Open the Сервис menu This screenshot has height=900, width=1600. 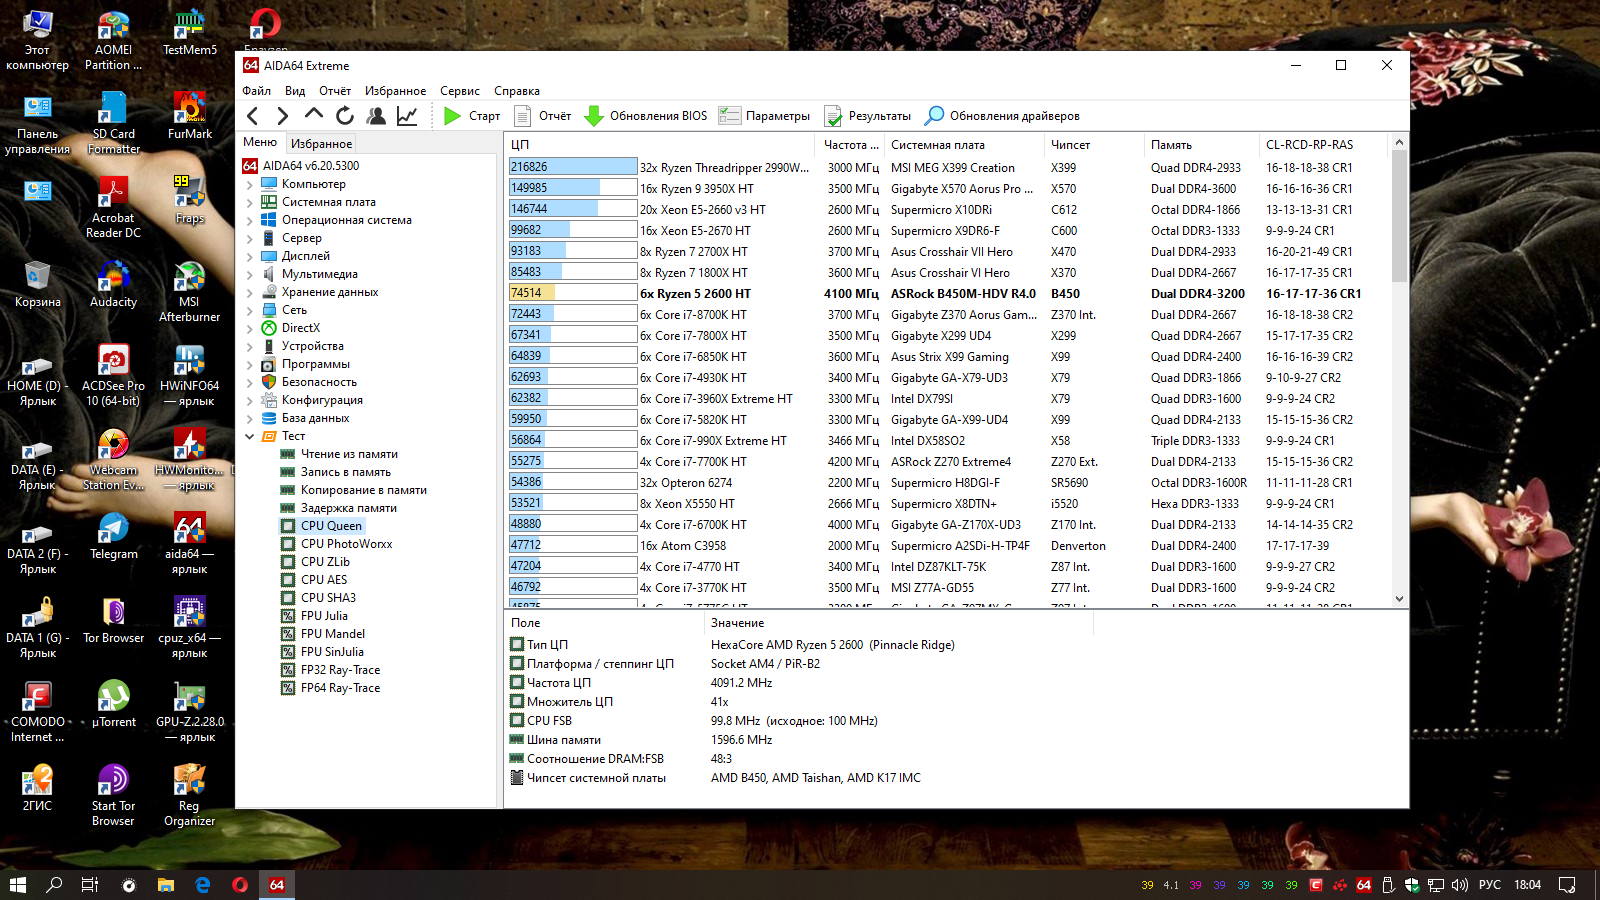click(460, 91)
